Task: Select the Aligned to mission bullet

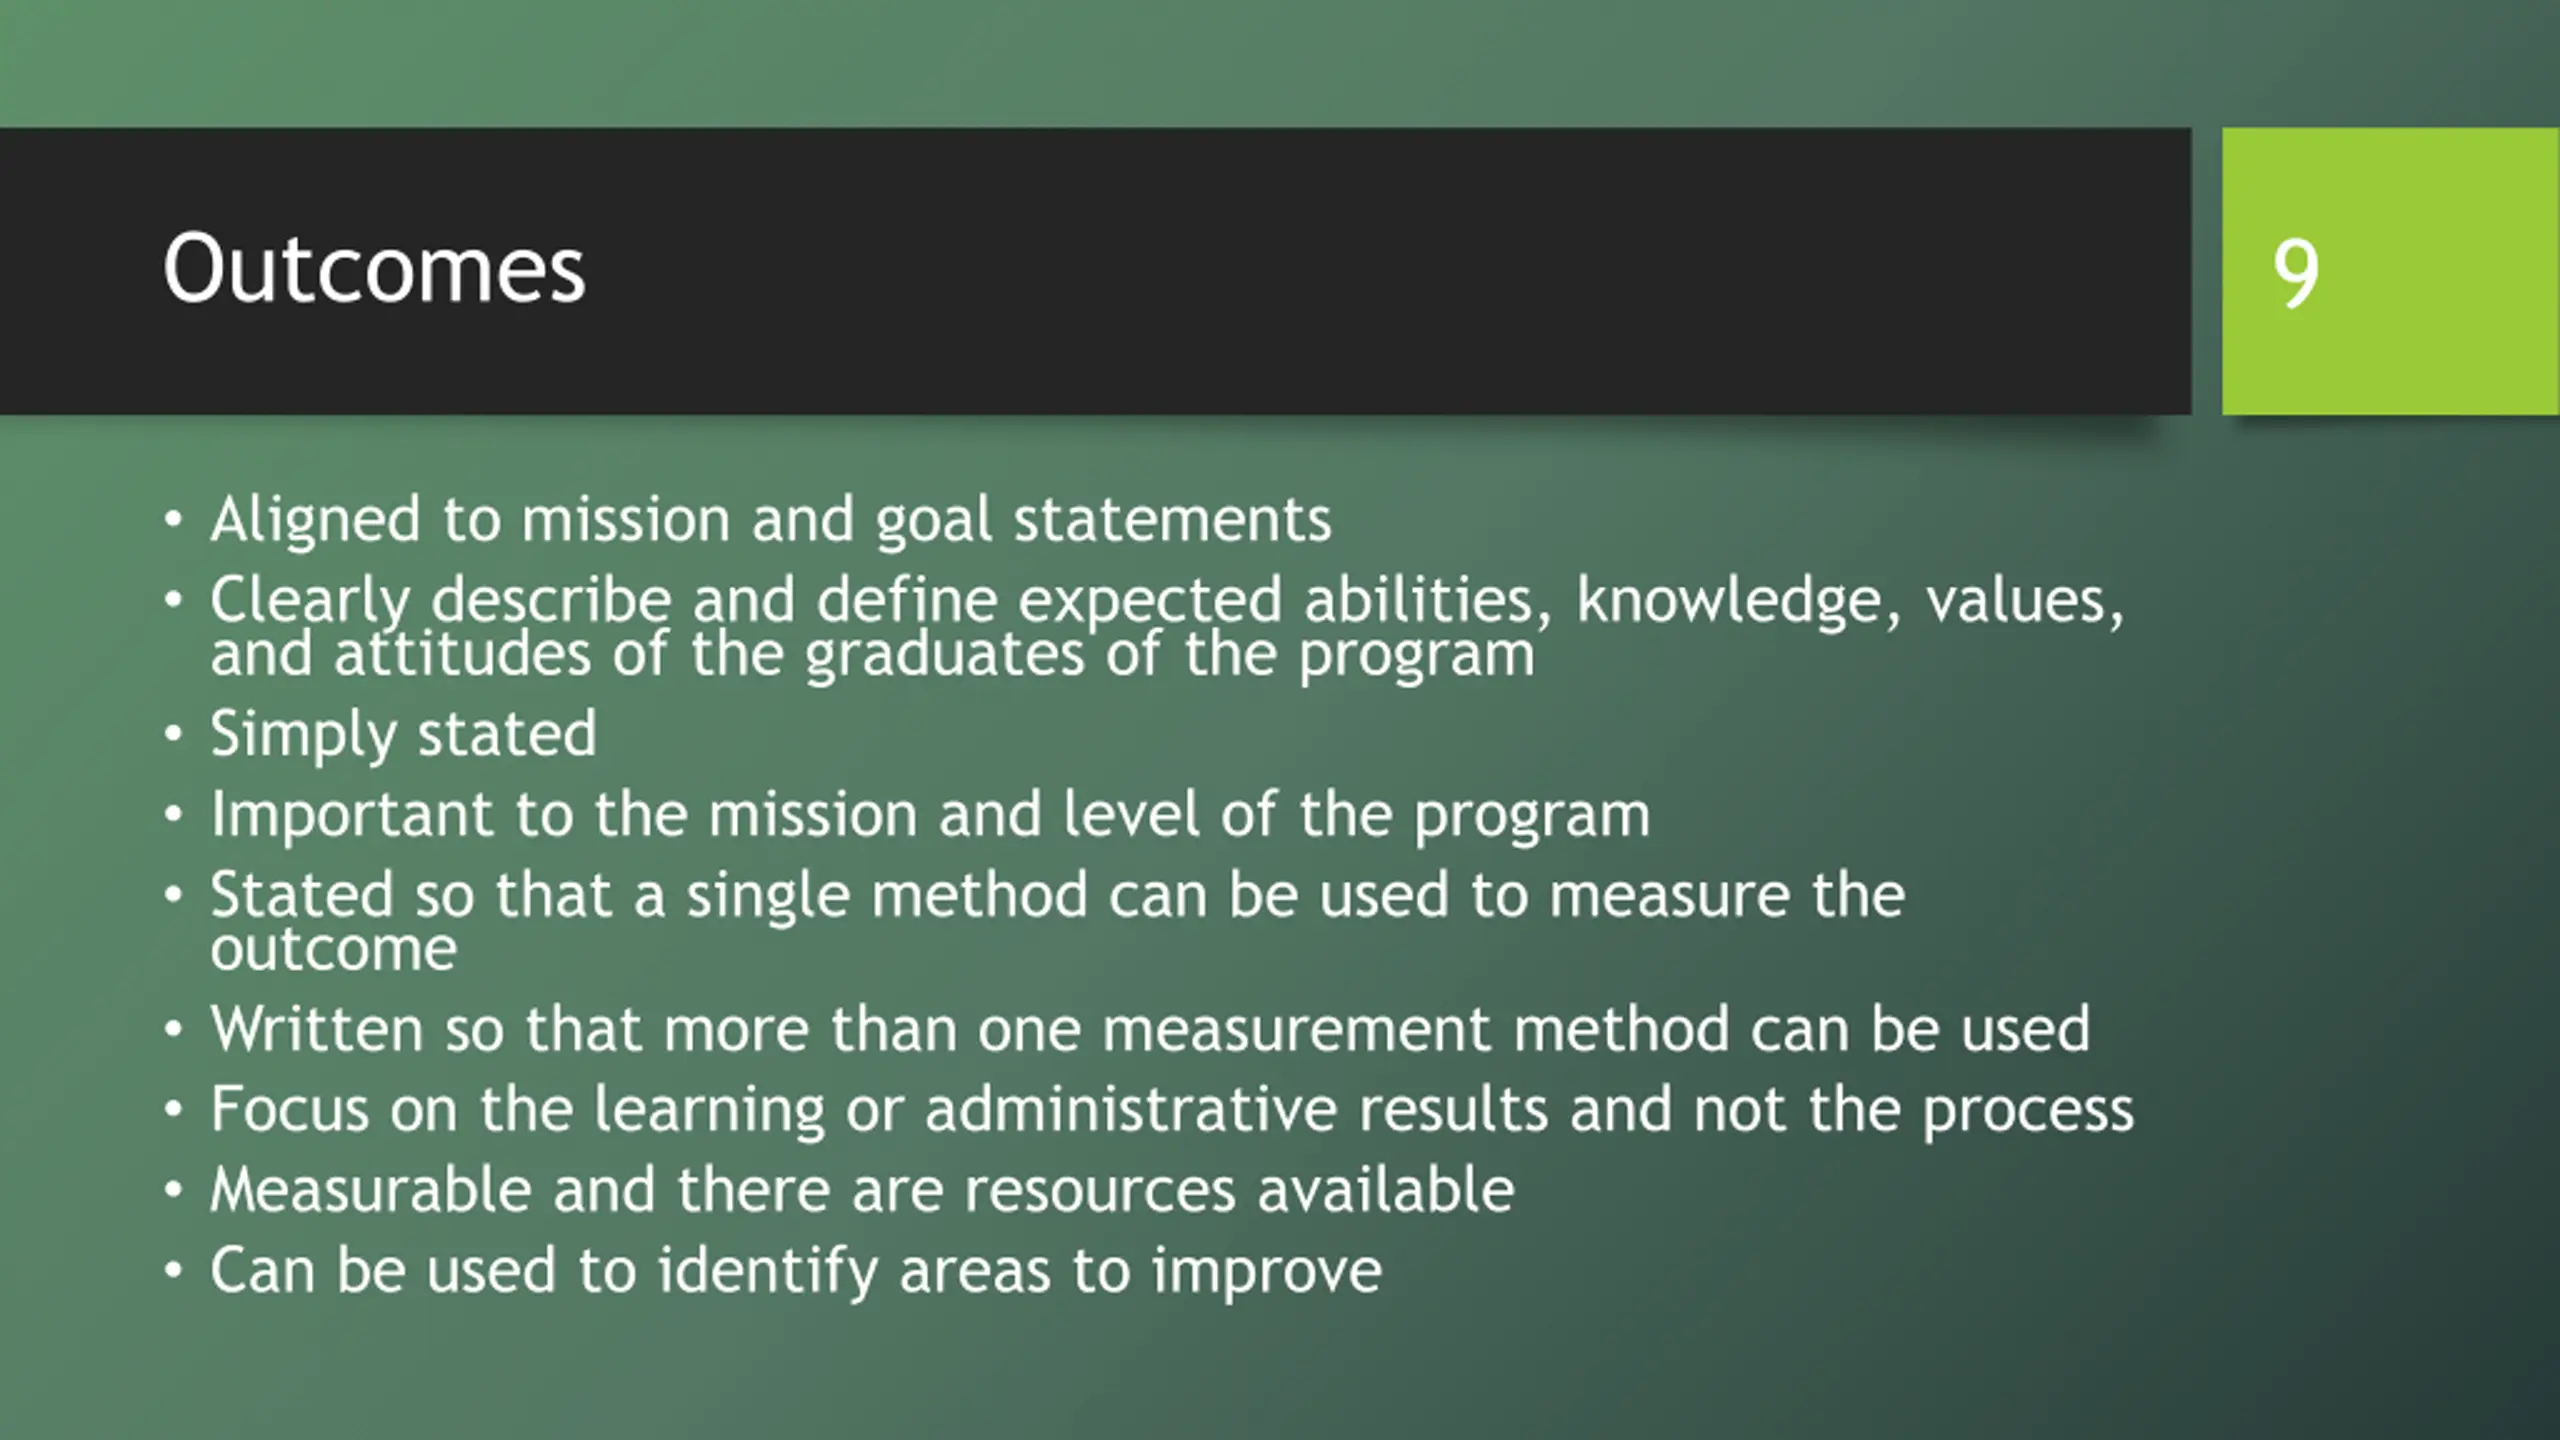Action: (x=770, y=520)
